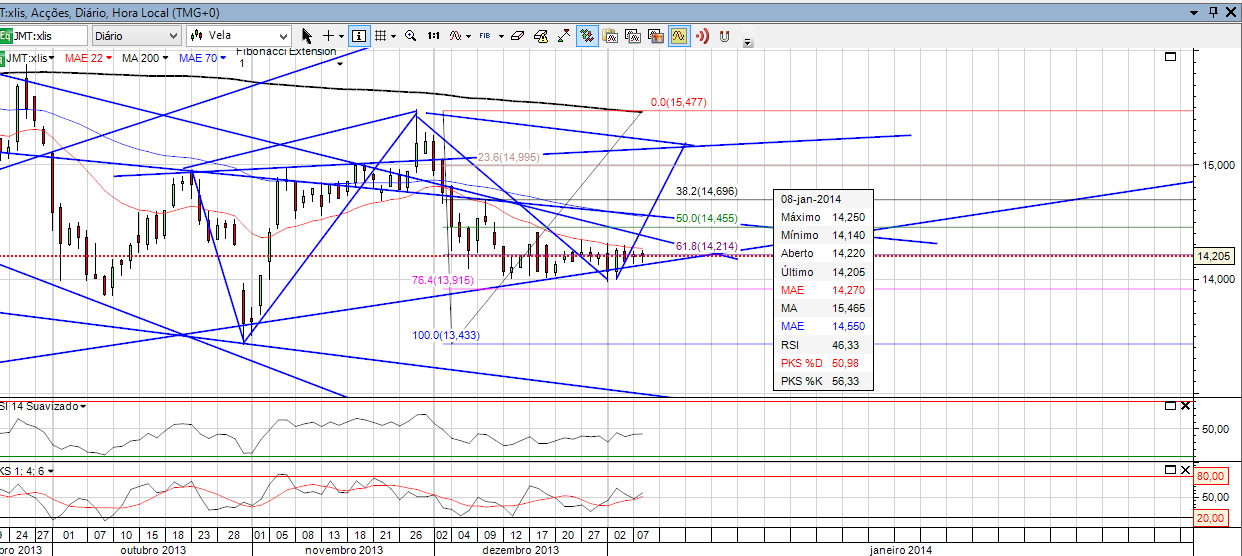Click the red sound waves icon
Screen dimensions: 1242x556
[702, 35]
